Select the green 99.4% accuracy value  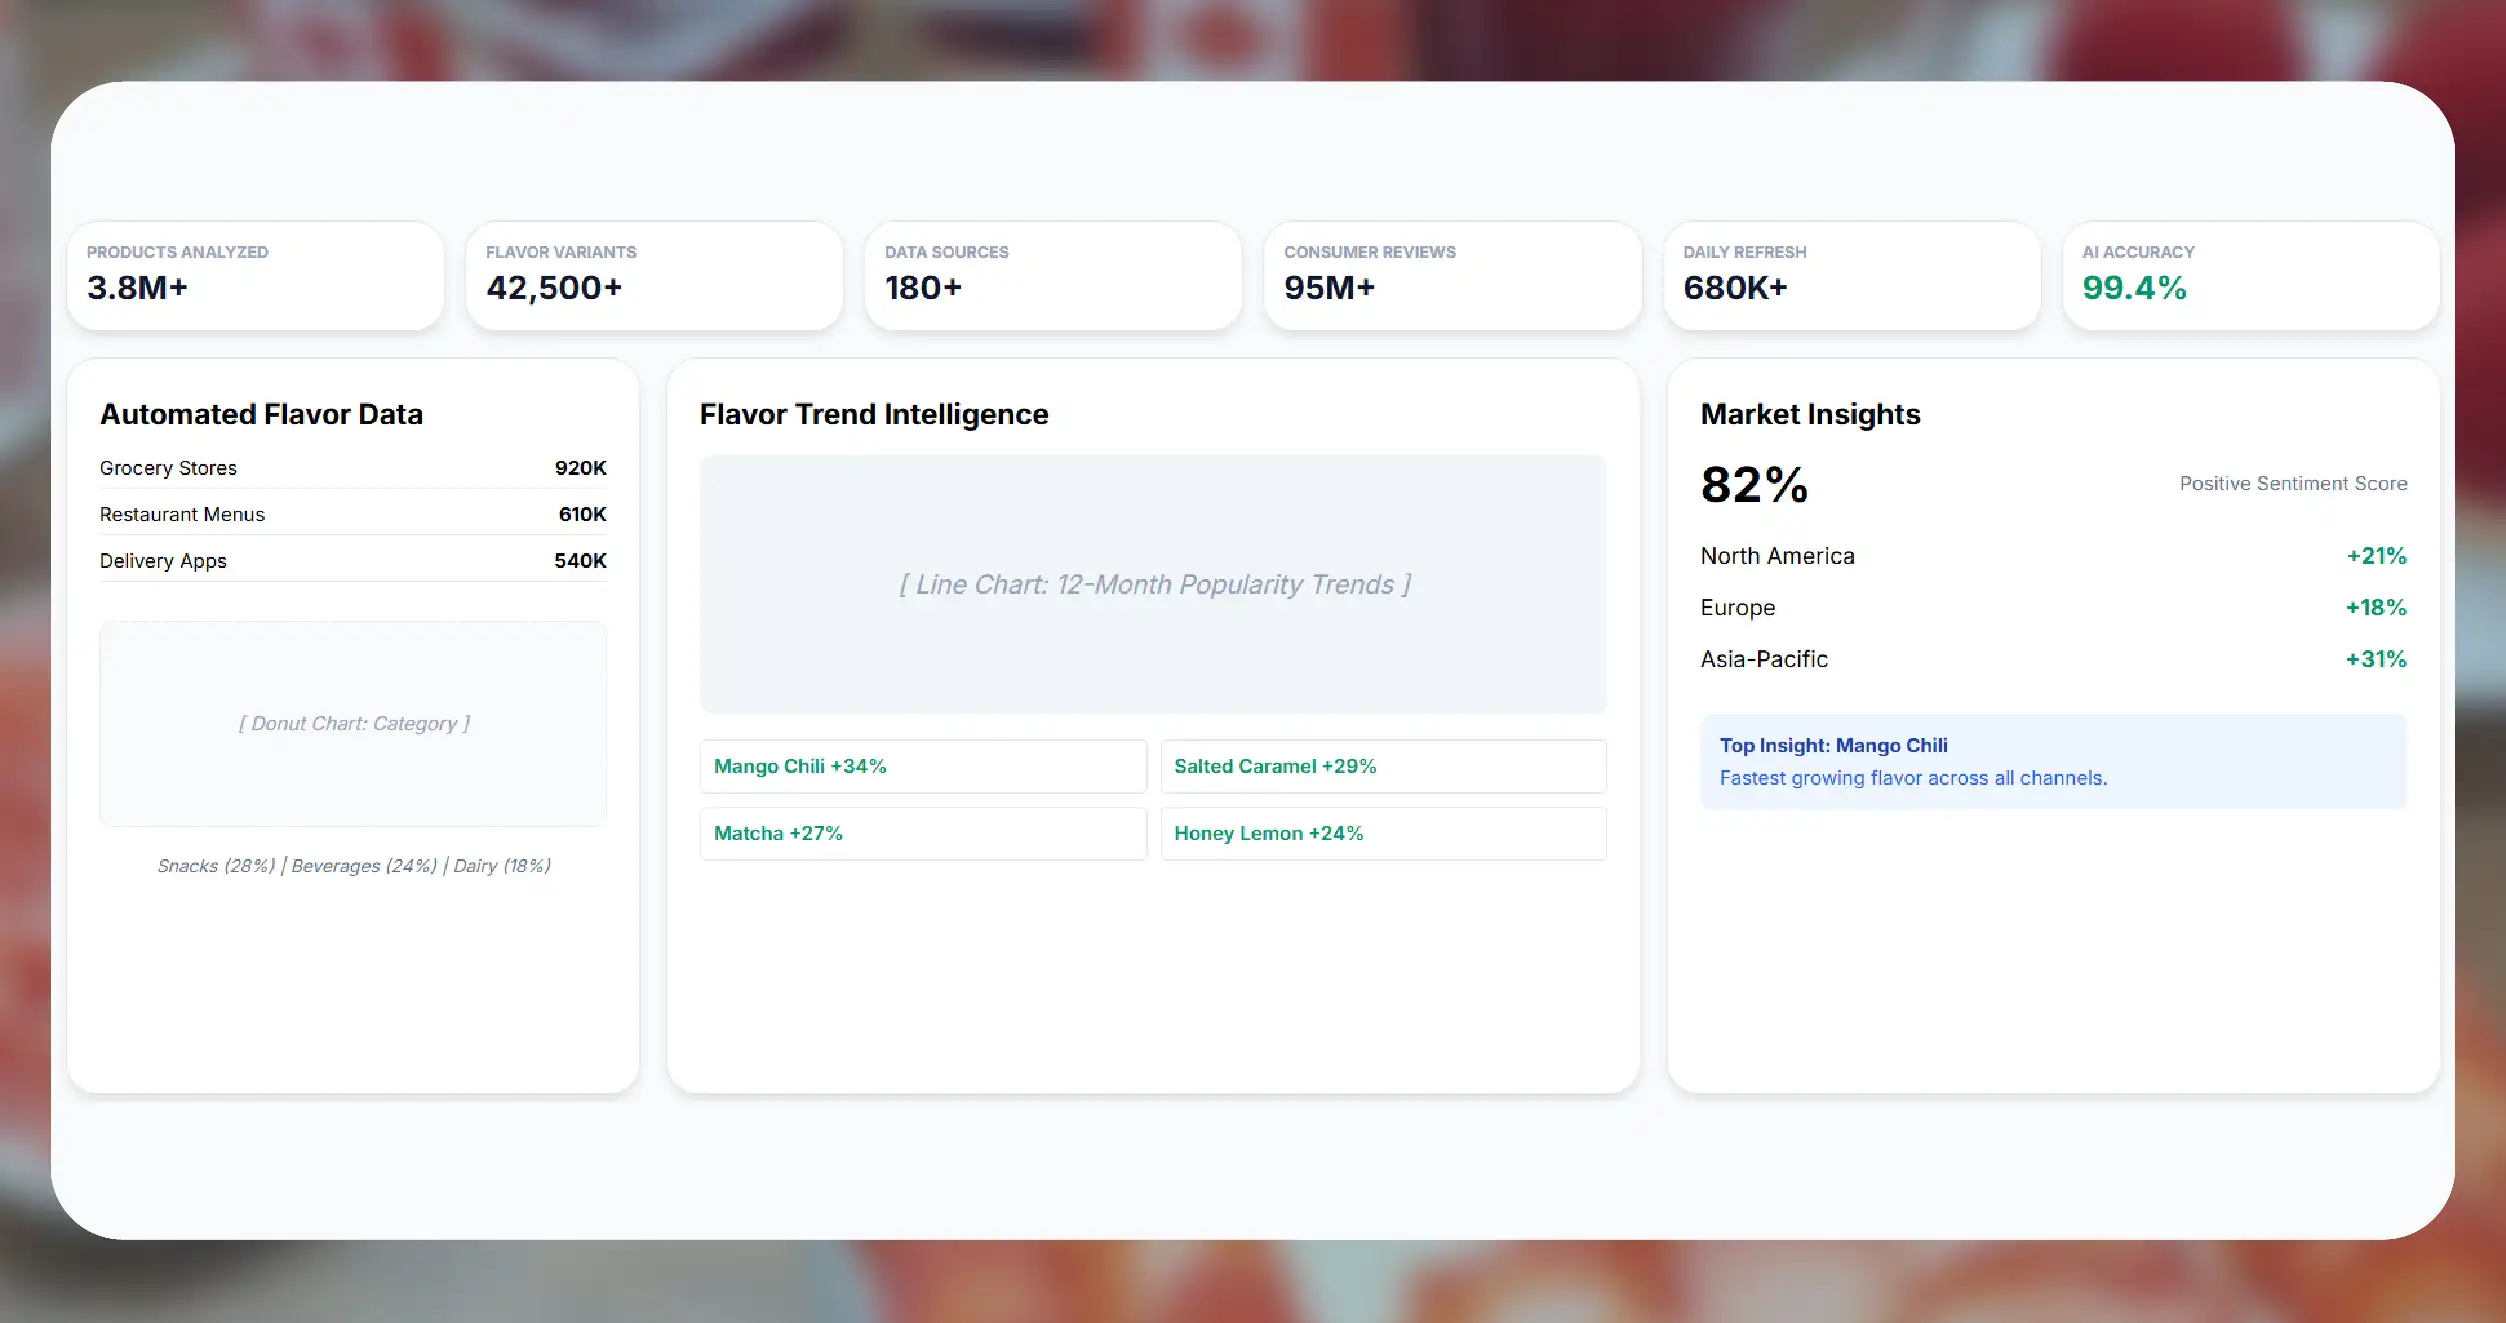pyautogui.click(x=2134, y=288)
